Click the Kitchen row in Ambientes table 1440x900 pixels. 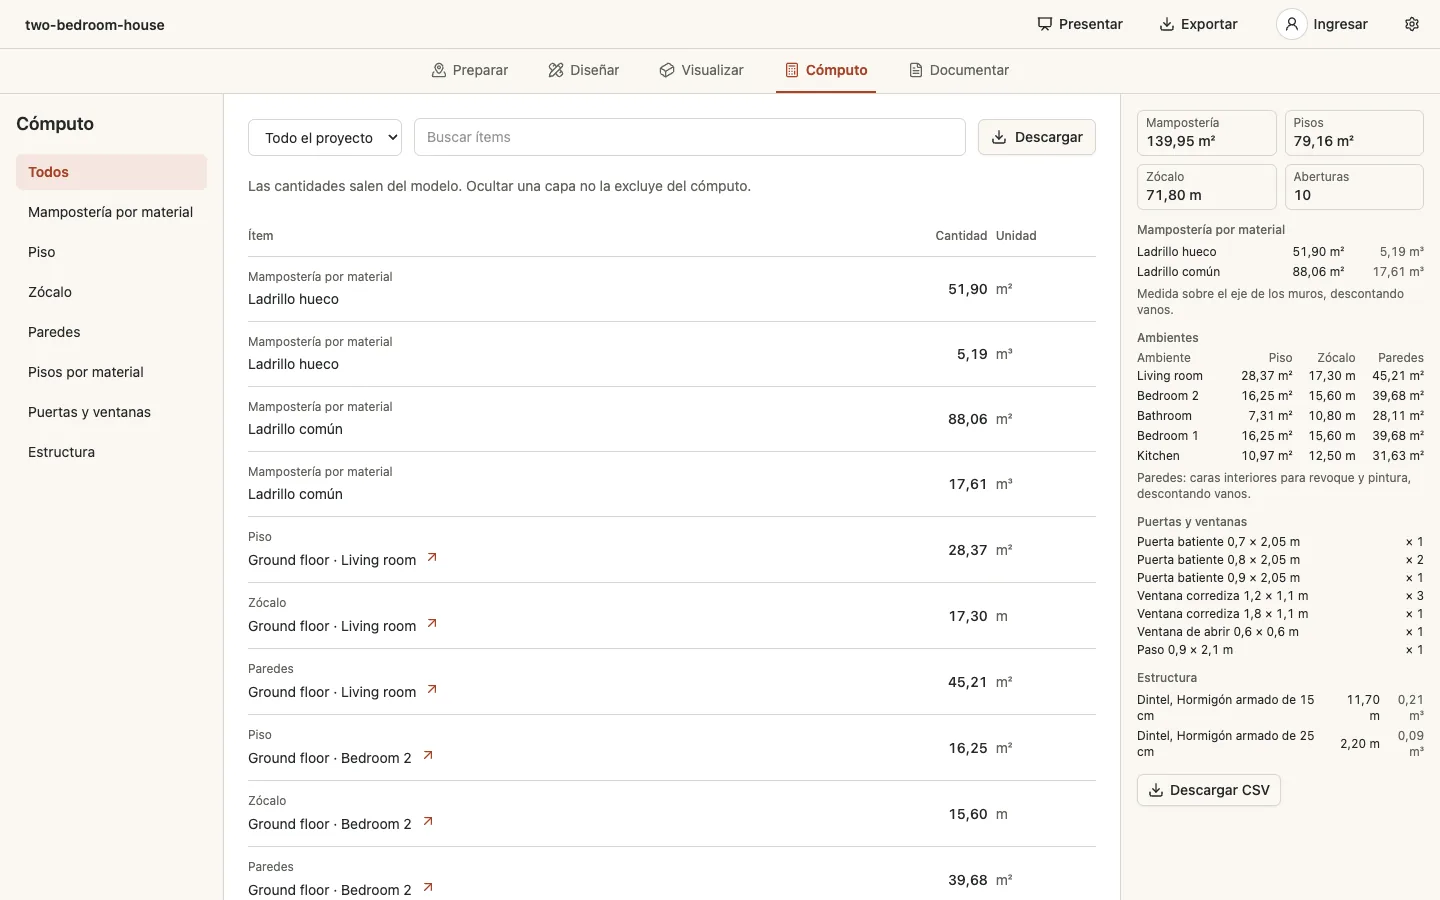point(1280,456)
